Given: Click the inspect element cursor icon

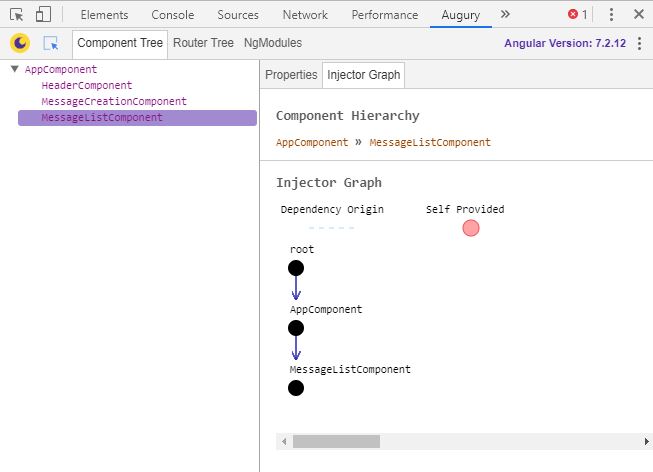Looking at the screenshot, I should (16, 15).
